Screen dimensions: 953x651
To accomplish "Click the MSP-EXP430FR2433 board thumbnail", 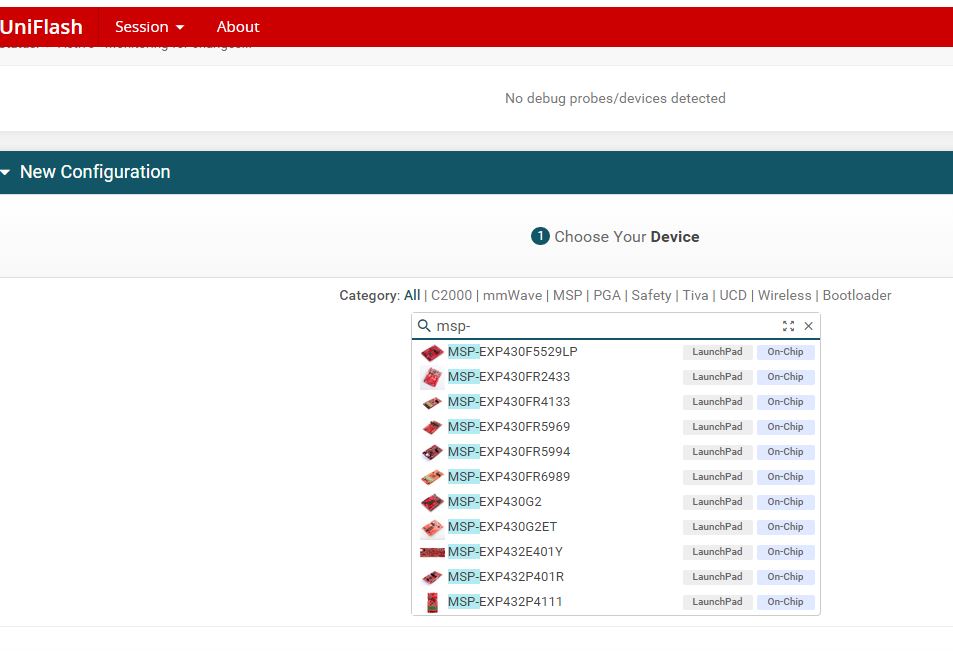I will coord(432,377).
